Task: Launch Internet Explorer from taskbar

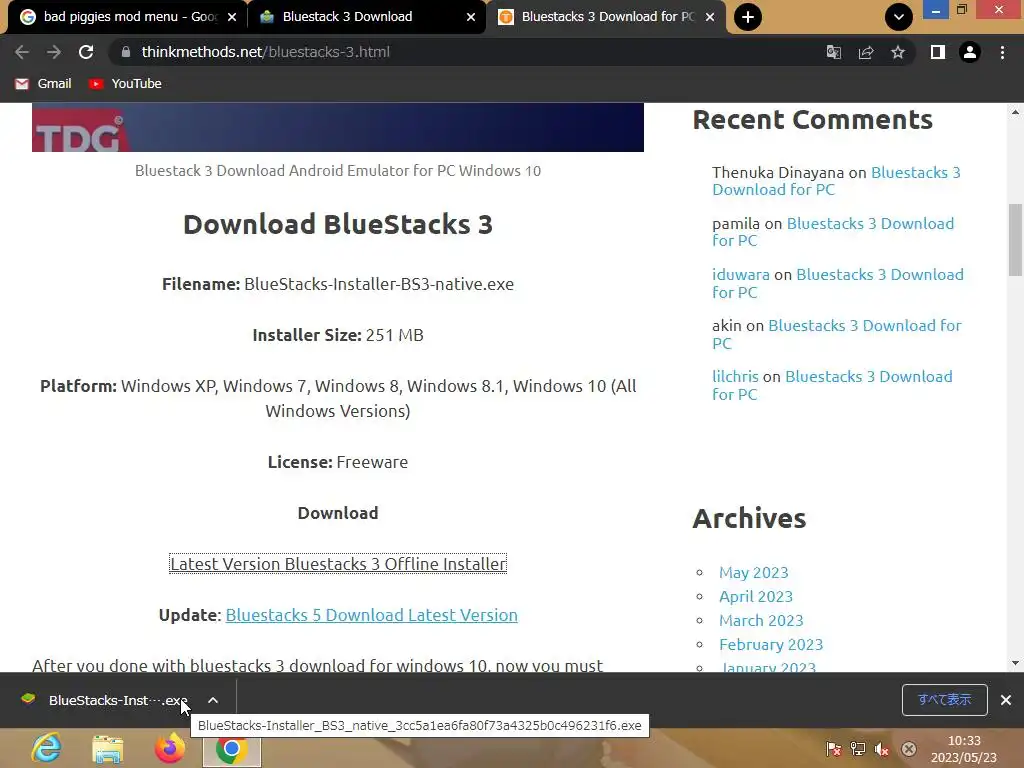Action: click(x=46, y=748)
